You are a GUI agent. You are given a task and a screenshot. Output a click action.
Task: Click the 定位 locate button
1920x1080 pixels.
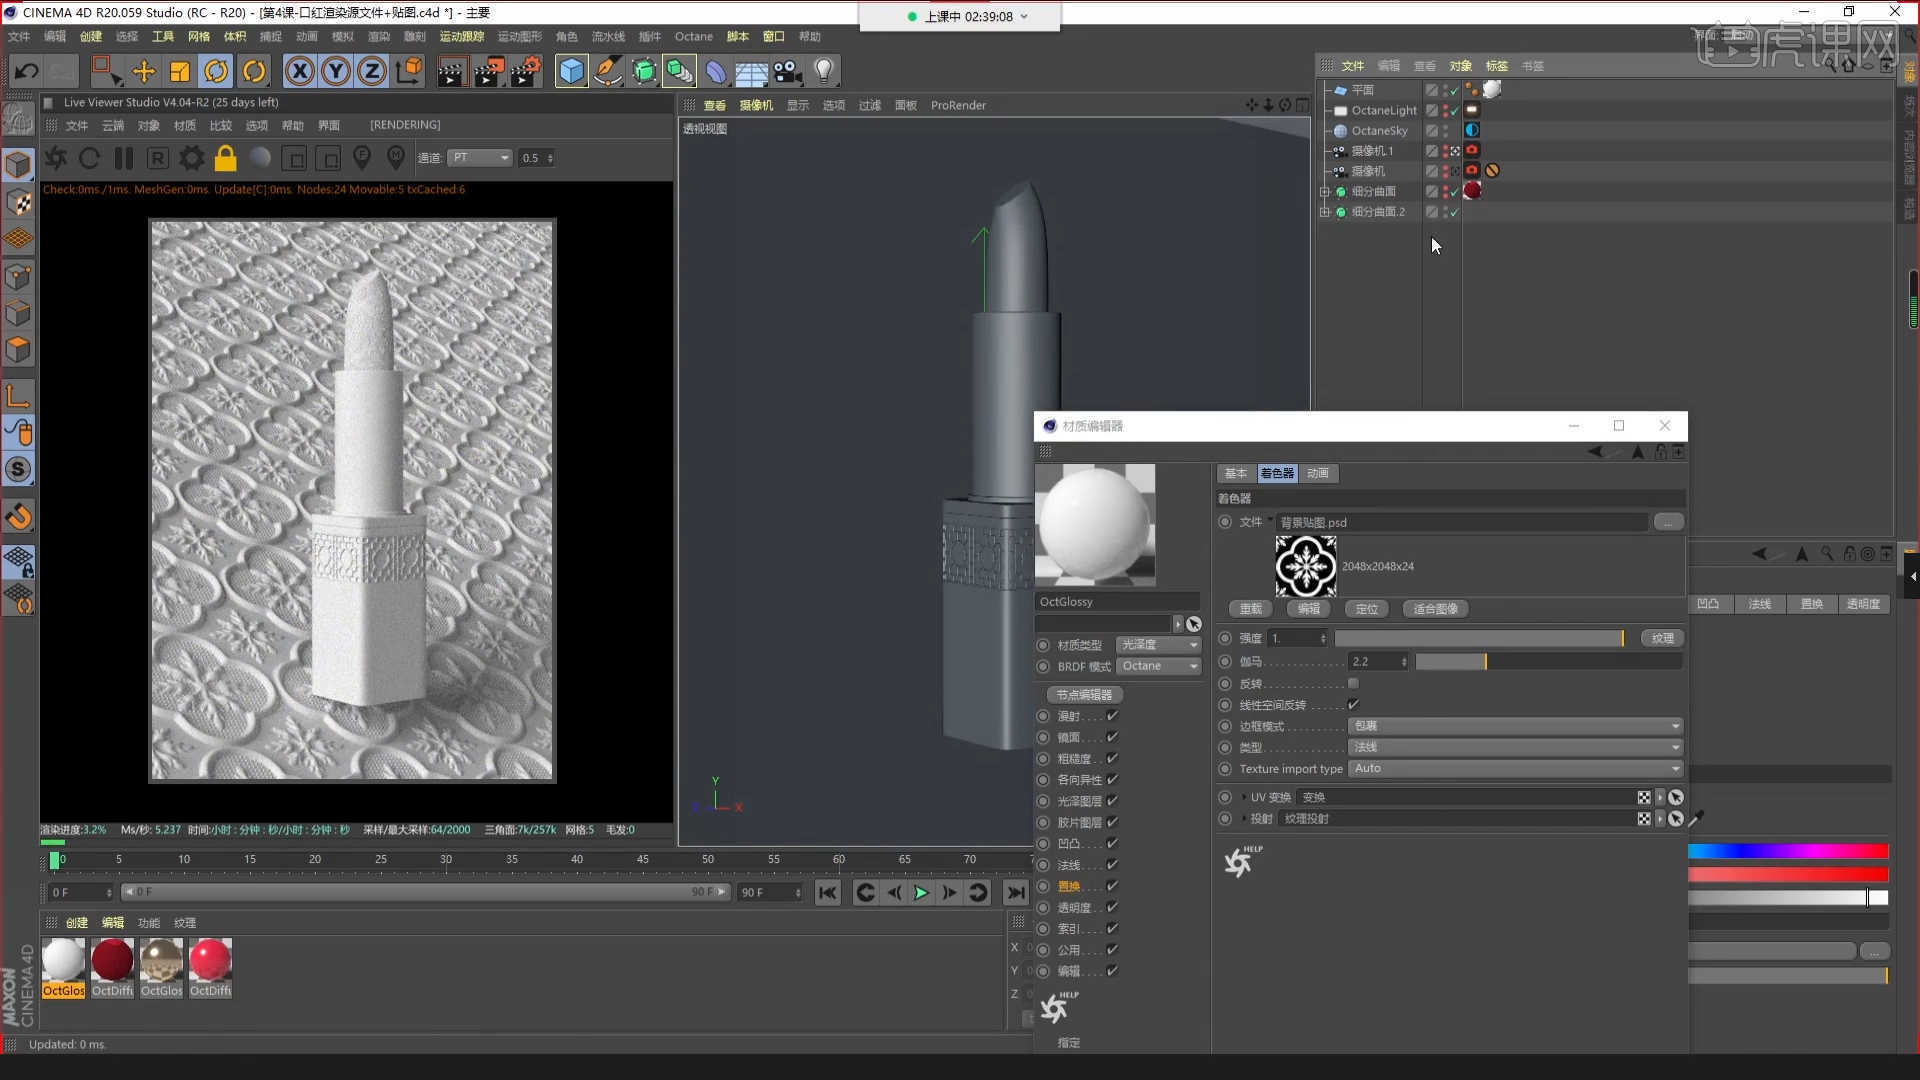tap(1366, 609)
